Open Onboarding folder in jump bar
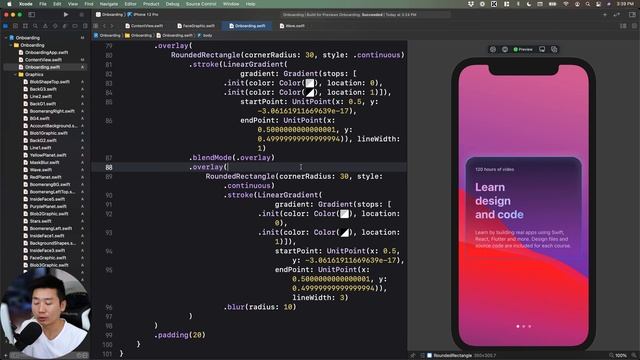This screenshot has width=640, height=360. pyautogui.click(x=138, y=36)
